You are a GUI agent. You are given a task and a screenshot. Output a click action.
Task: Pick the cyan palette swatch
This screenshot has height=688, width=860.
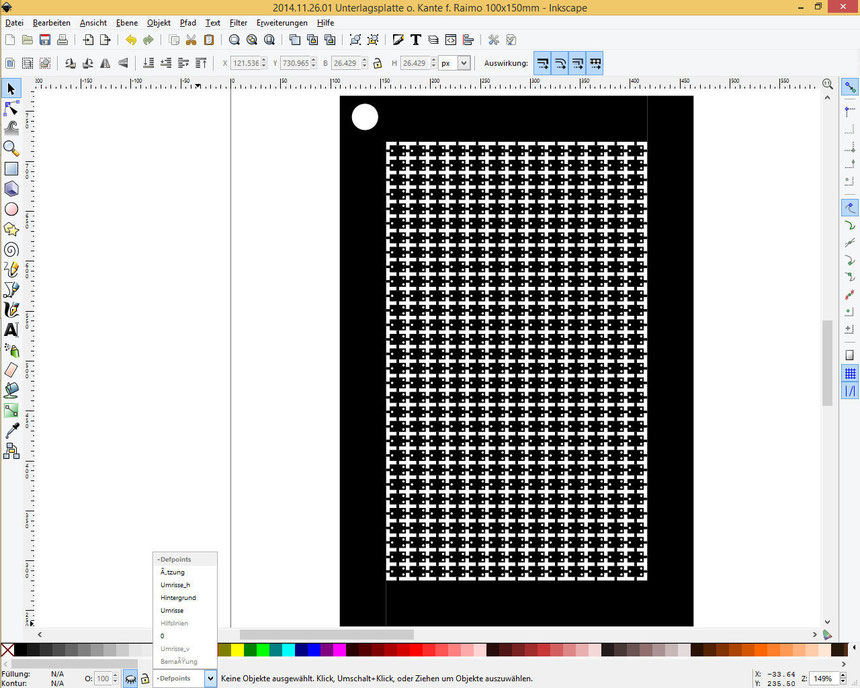click(x=288, y=650)
